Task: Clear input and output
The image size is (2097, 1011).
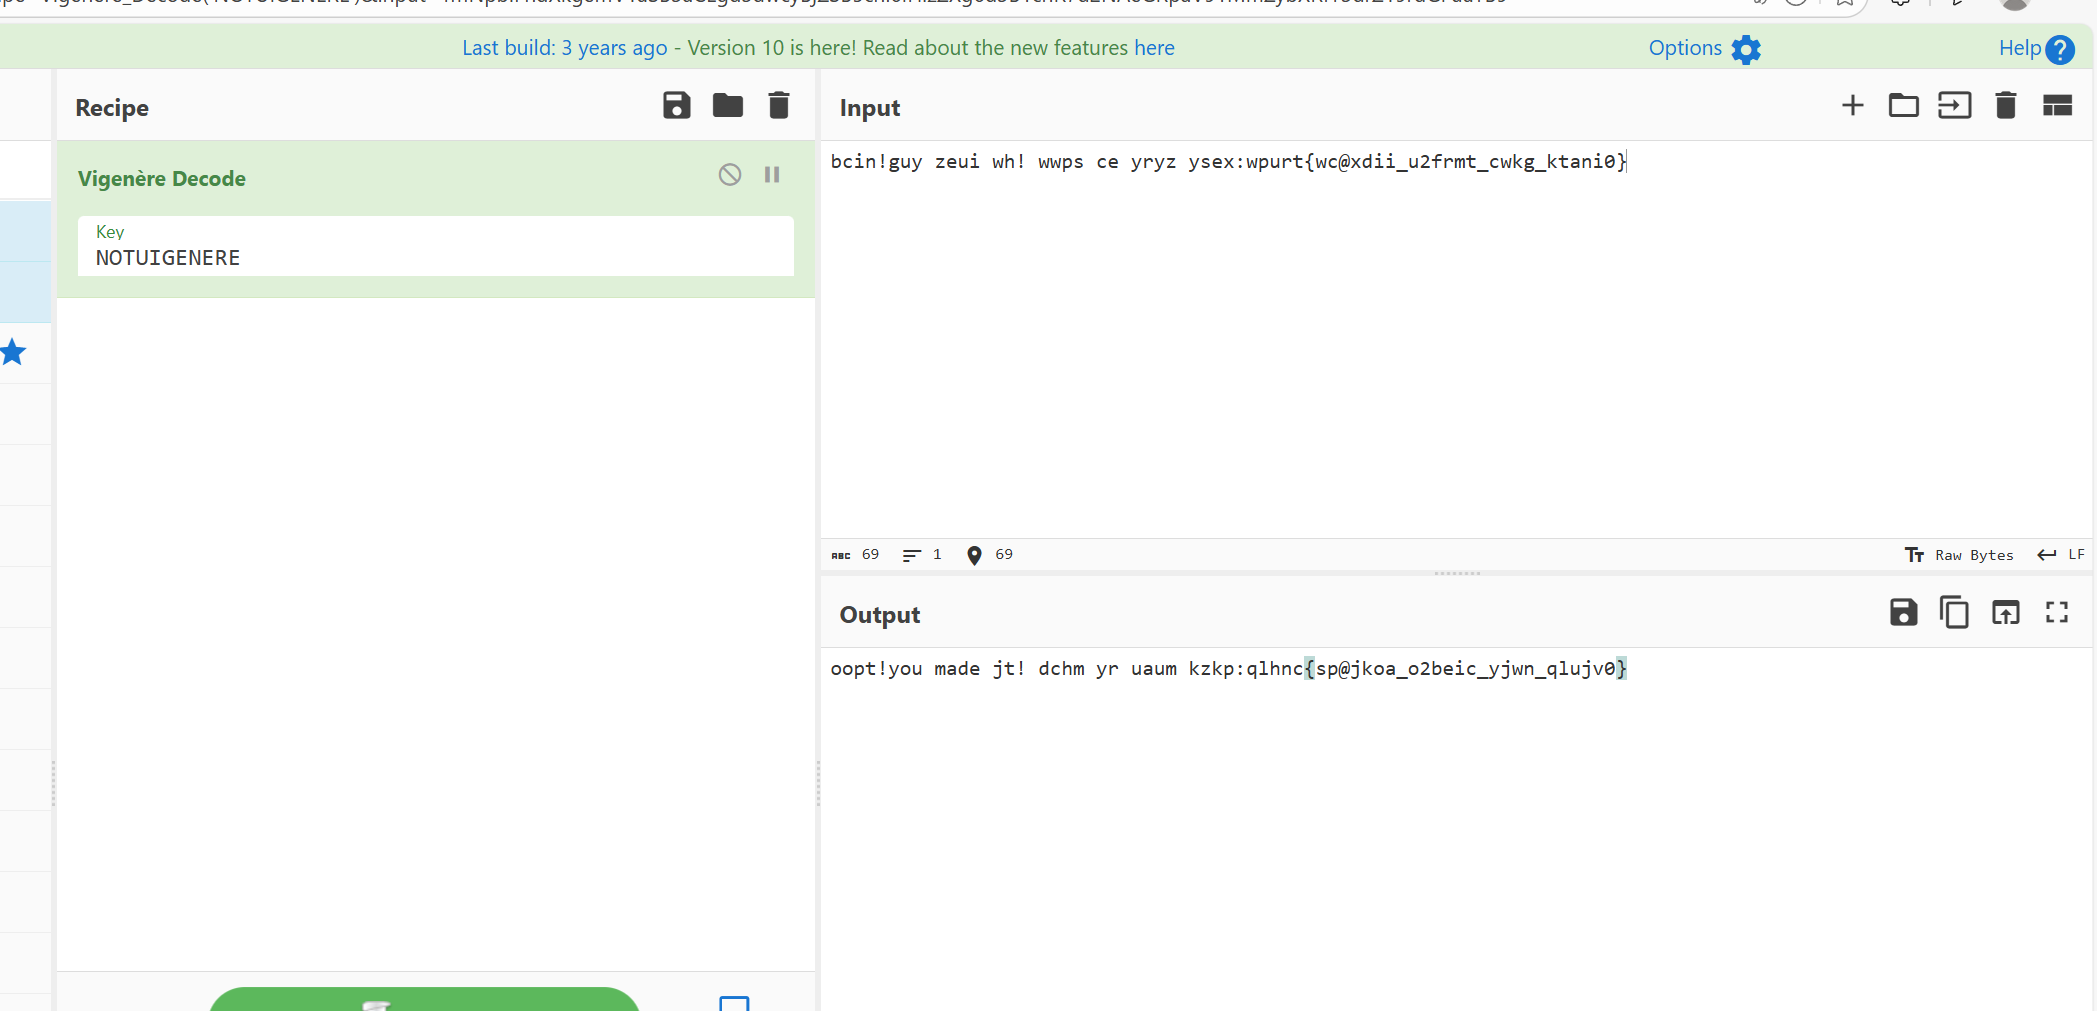Action: coord(2005,106)
